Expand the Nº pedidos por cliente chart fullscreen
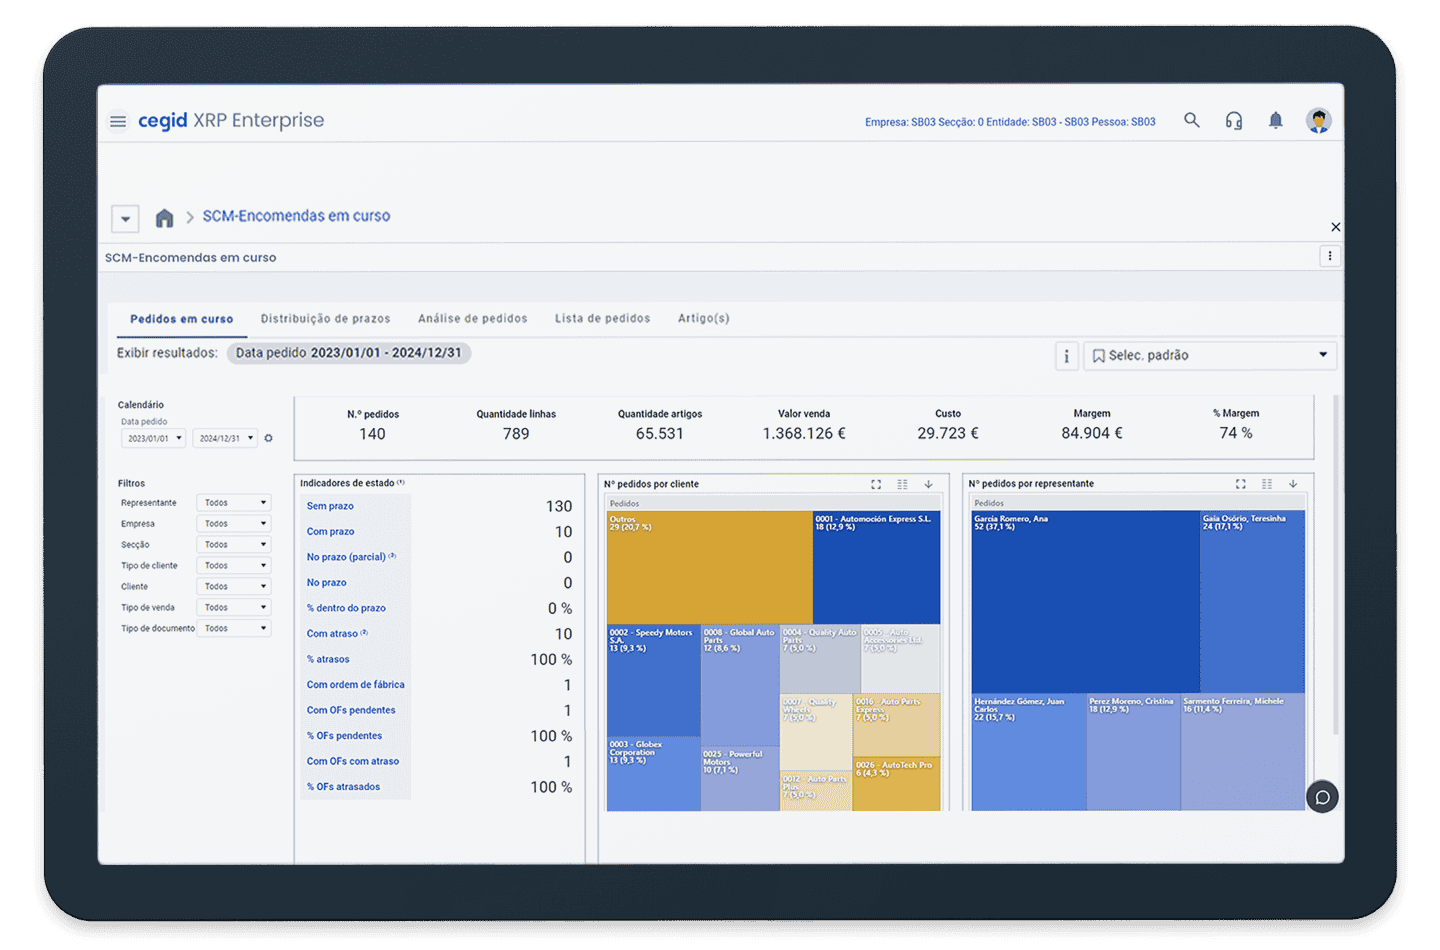Viewport: 1440px width, 950px height. [876, 484]
